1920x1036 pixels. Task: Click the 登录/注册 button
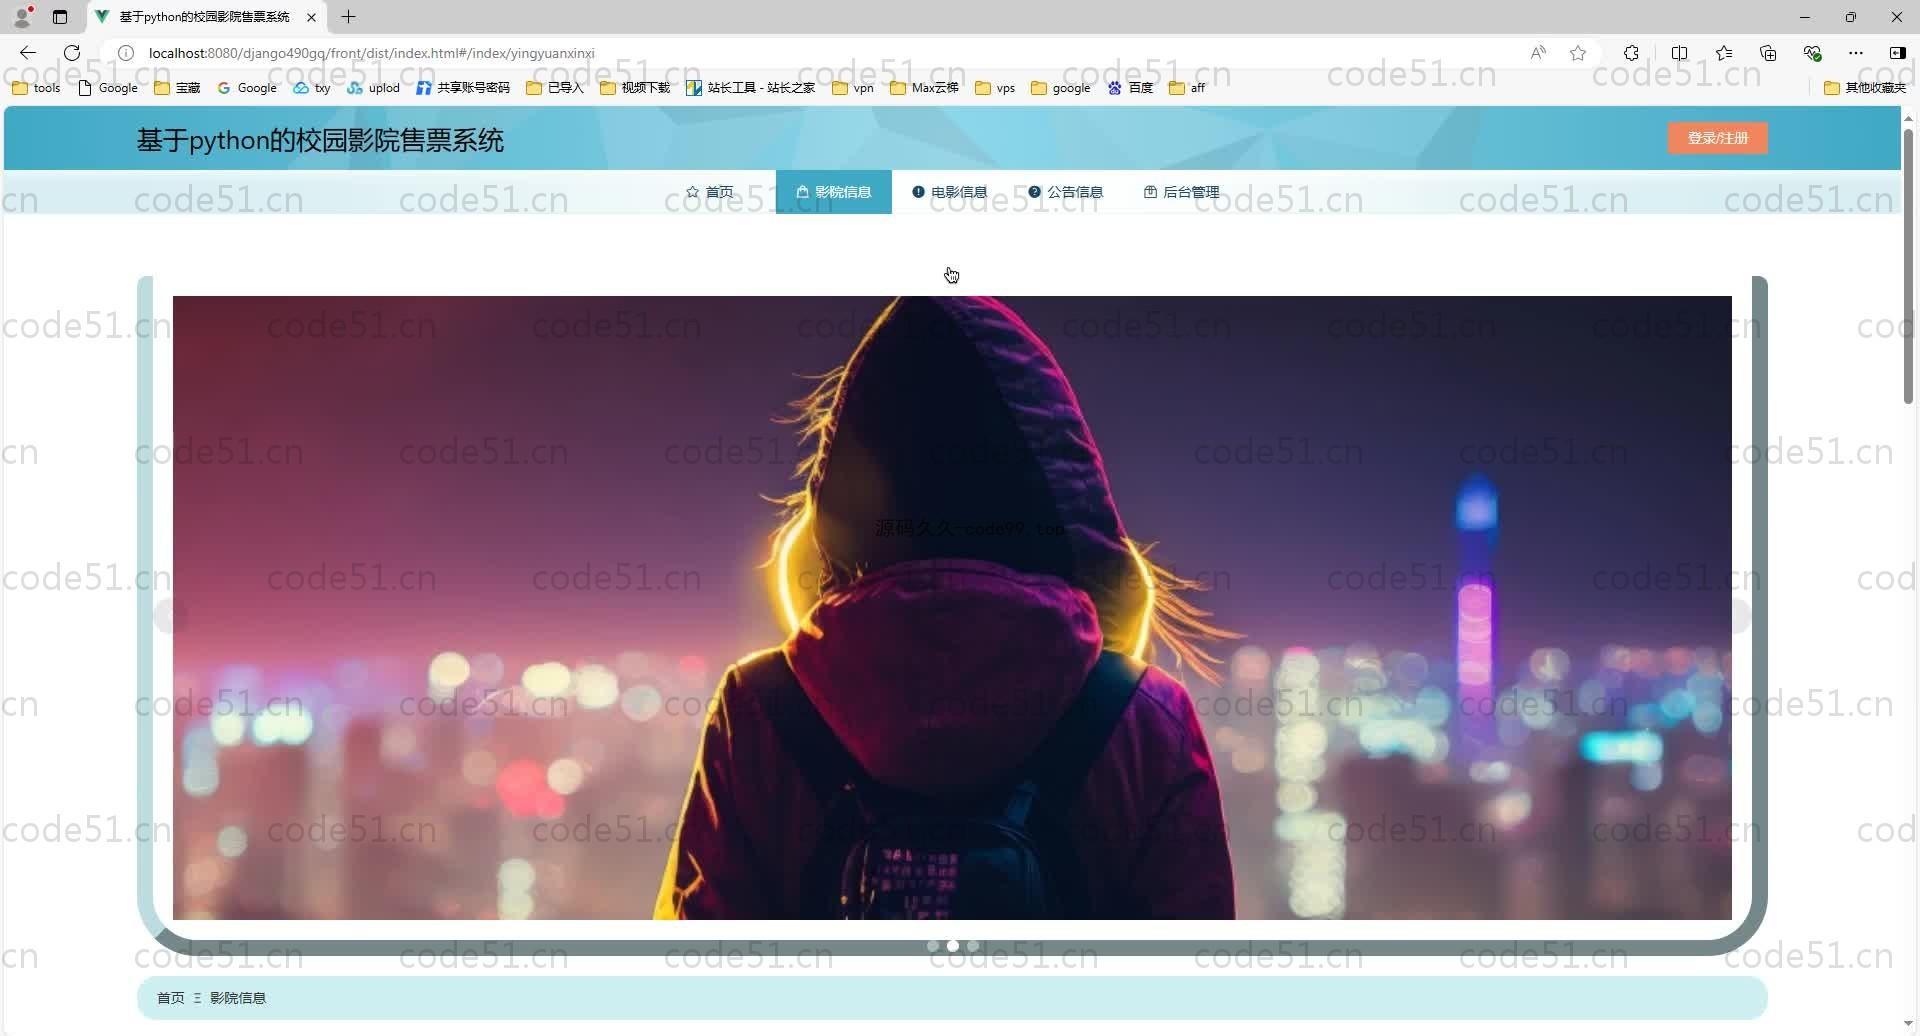pos(1717,138)
